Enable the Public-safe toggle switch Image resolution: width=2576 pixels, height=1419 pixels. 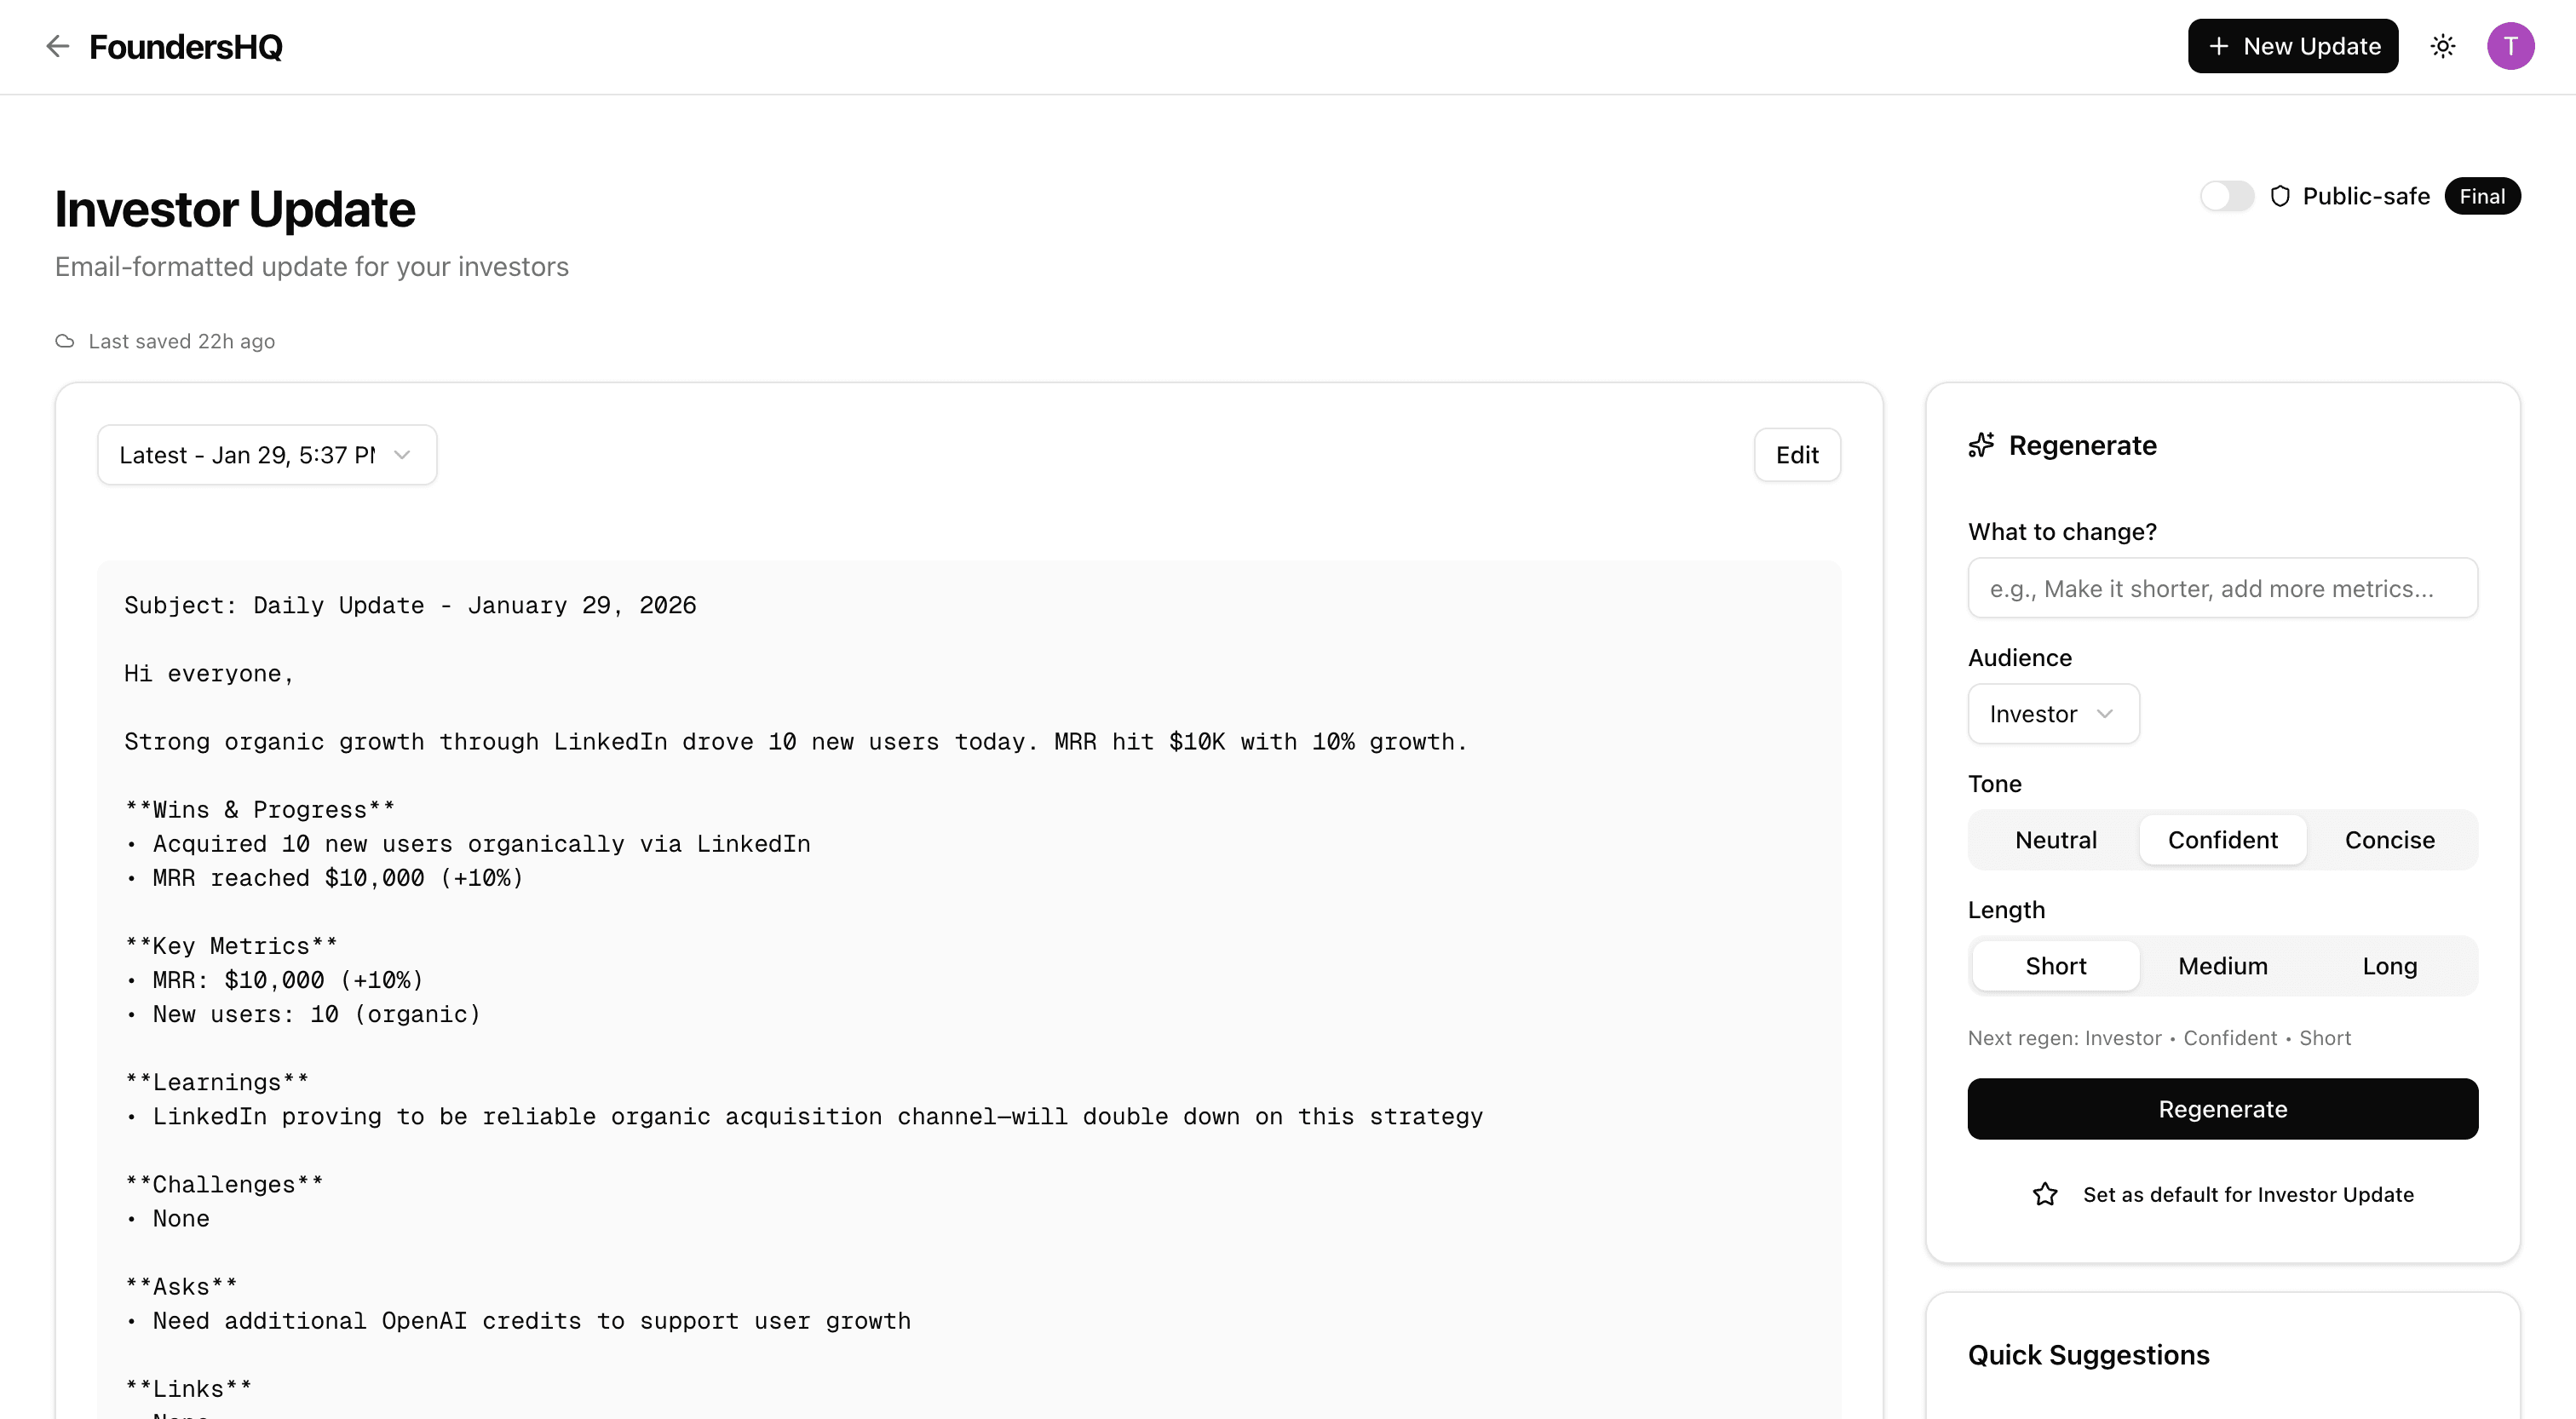click(2226, 196)
